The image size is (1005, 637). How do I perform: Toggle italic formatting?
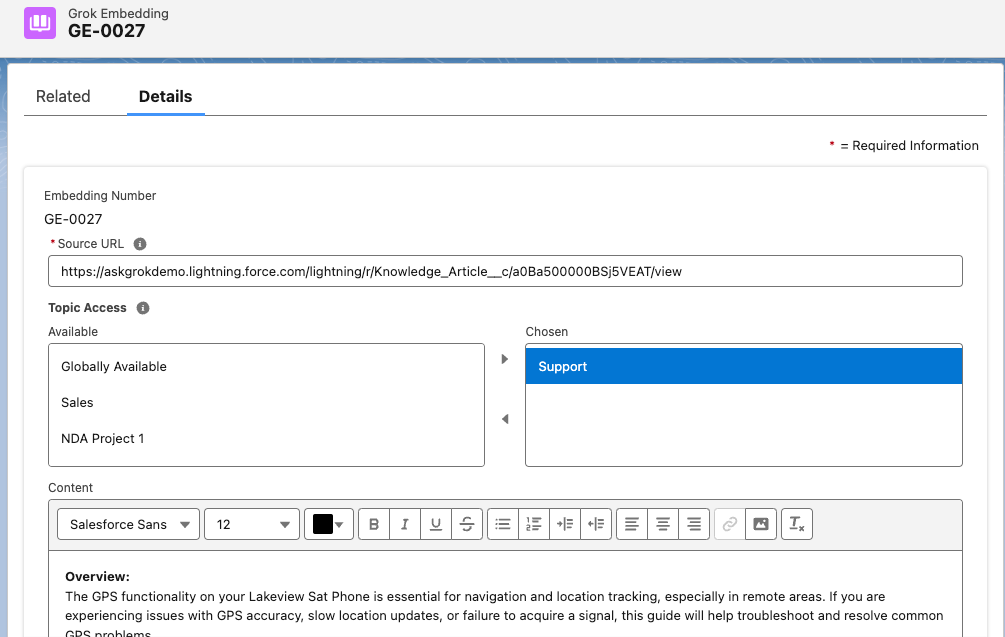pos(405,524)
